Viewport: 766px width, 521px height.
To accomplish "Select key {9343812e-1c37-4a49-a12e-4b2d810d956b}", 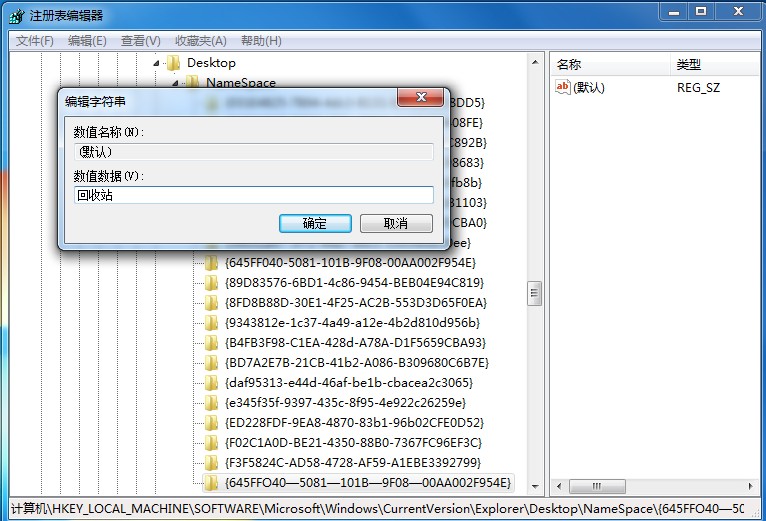I will click(x=352, y=323).
